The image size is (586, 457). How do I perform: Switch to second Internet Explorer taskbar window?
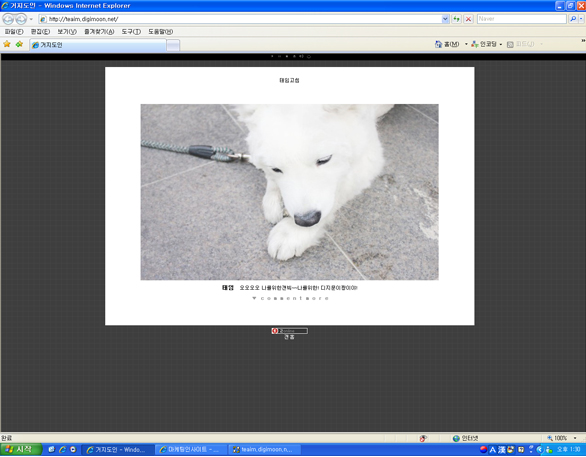[x=191, y=450]
